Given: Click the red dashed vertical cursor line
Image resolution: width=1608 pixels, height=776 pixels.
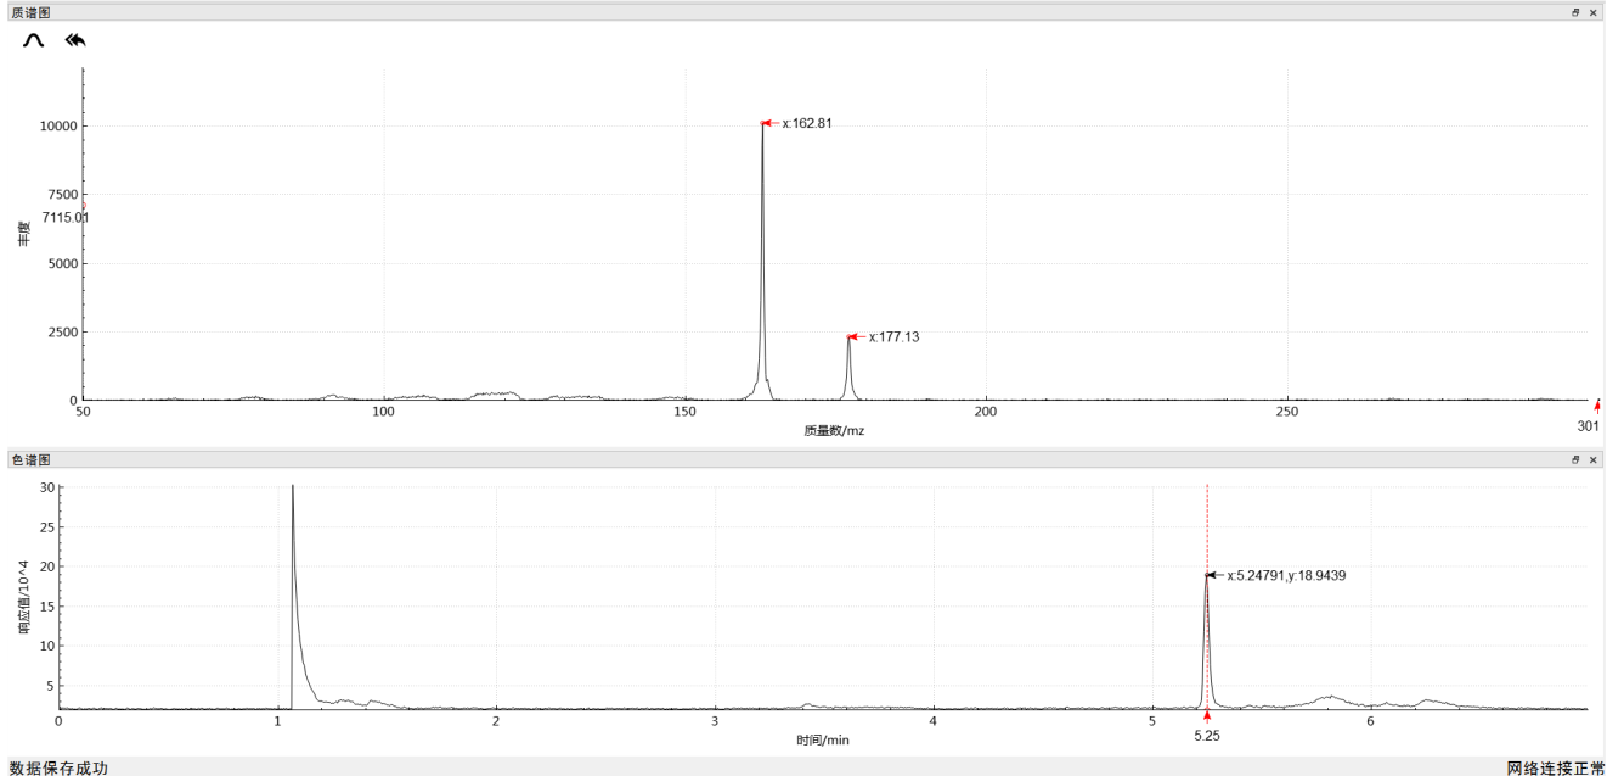Looking at the screenshot, I should pyautogui.click(x=1207, y=530).
